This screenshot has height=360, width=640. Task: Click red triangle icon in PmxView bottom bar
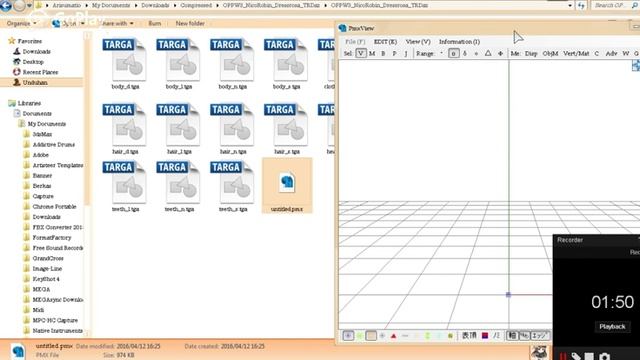point(393,336)
